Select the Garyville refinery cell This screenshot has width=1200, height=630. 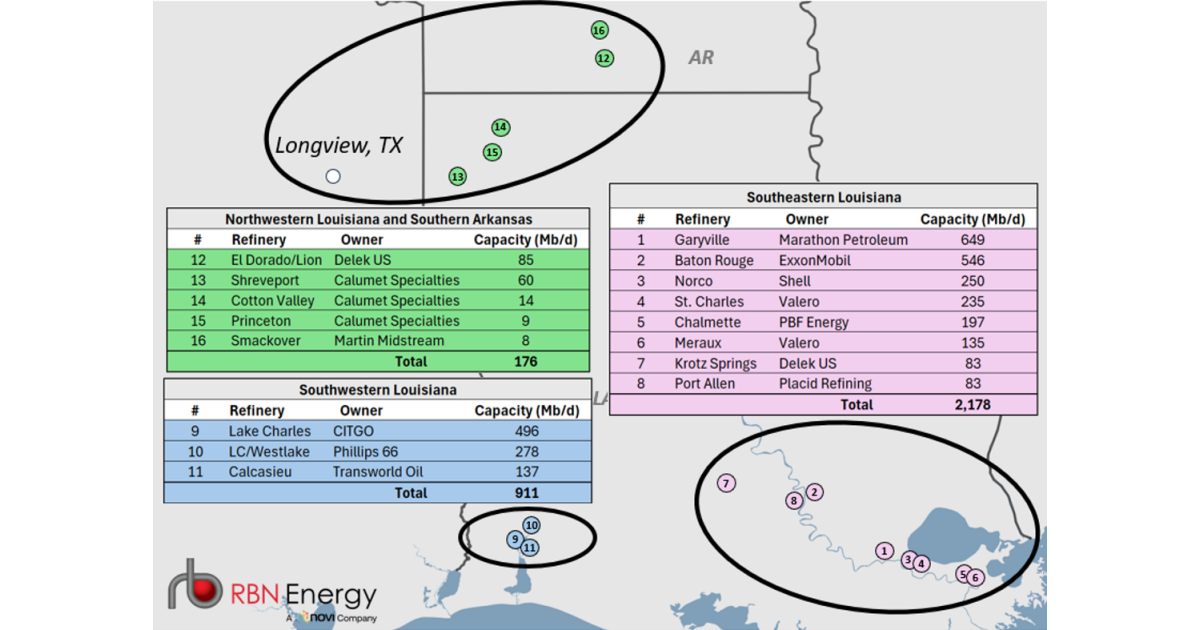coord(702,240)
